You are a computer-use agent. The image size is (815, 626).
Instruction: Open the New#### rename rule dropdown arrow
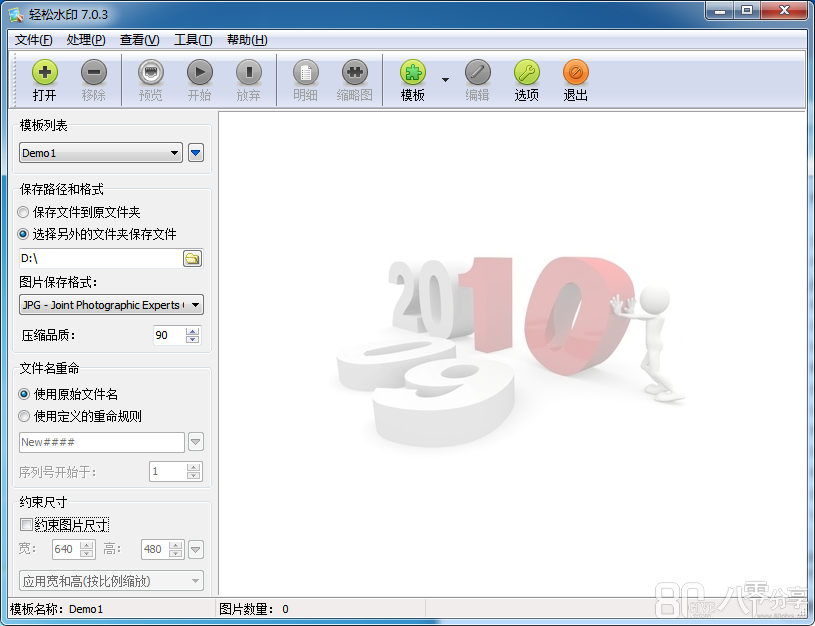click(195, 442)
